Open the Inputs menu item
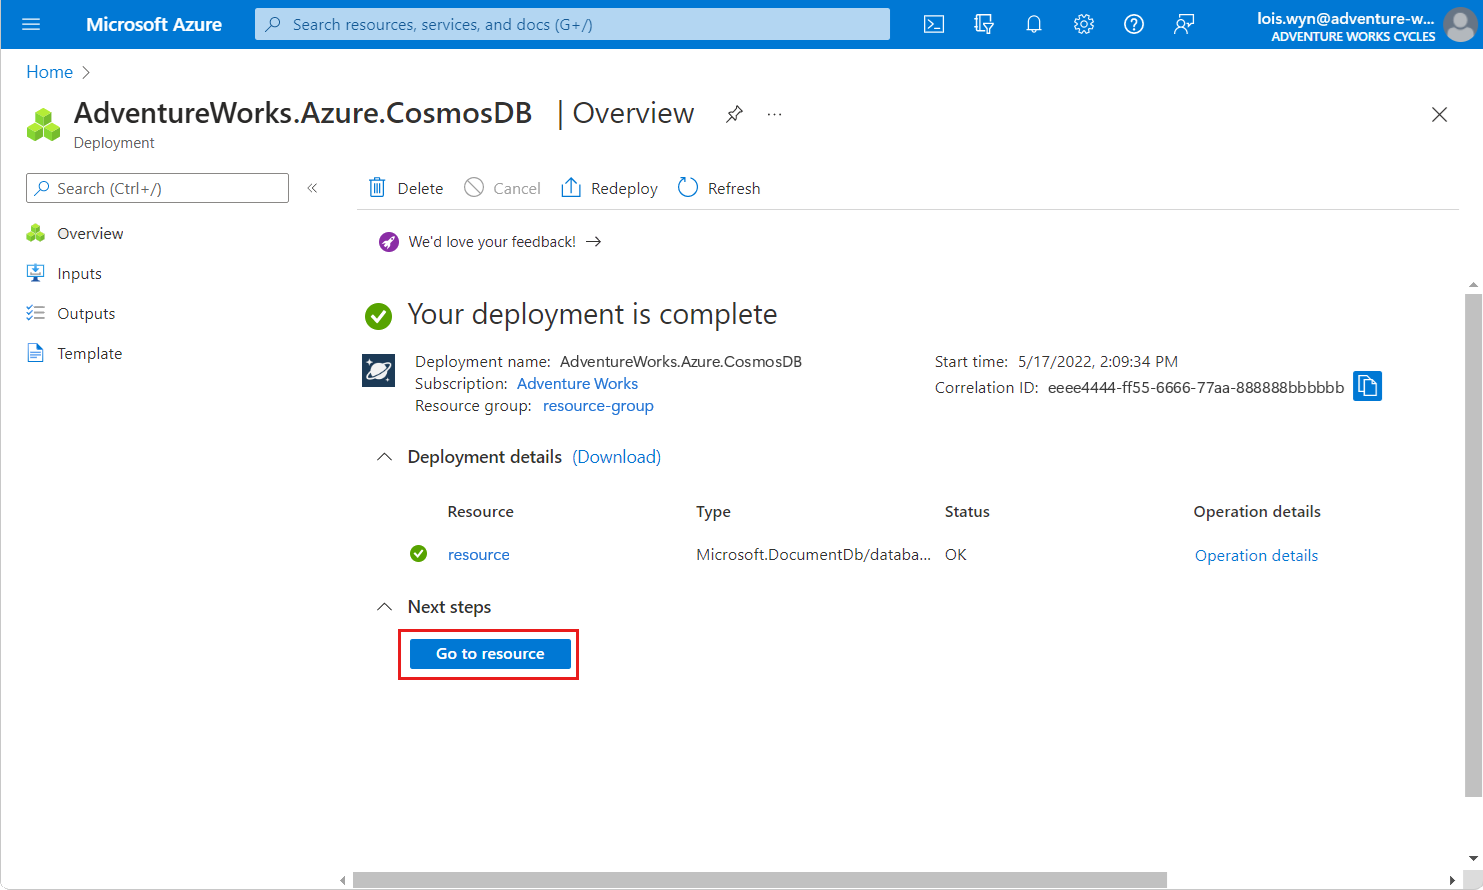 coord(79,273)
